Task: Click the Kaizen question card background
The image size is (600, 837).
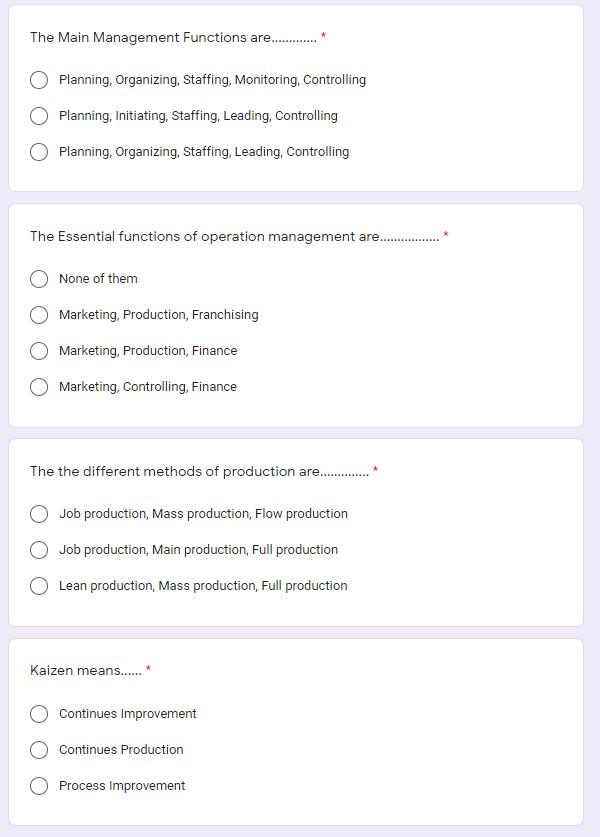Action: tap(450, 730)
